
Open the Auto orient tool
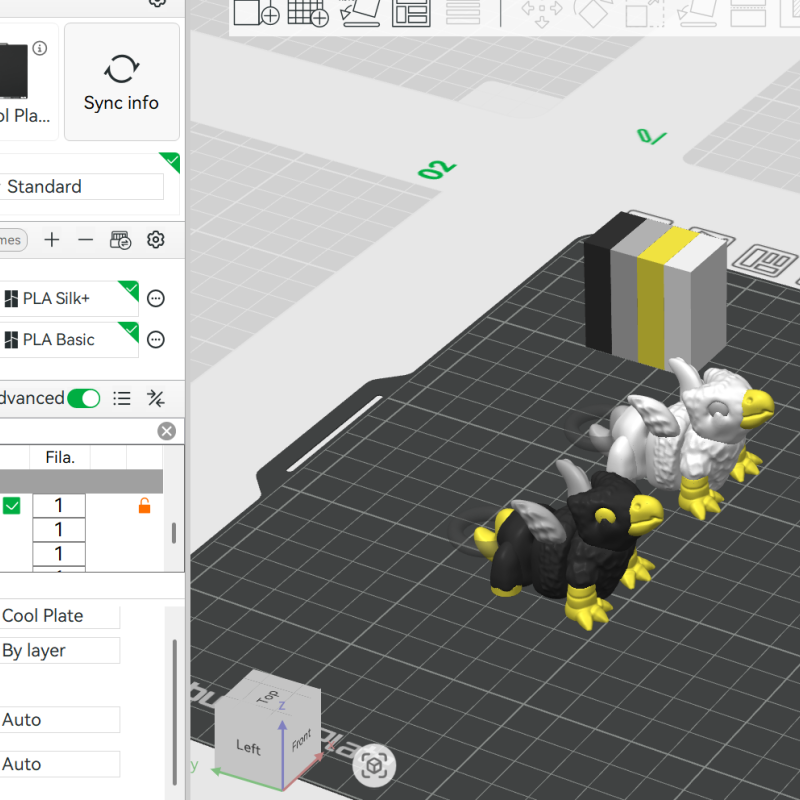pos(361,13)
